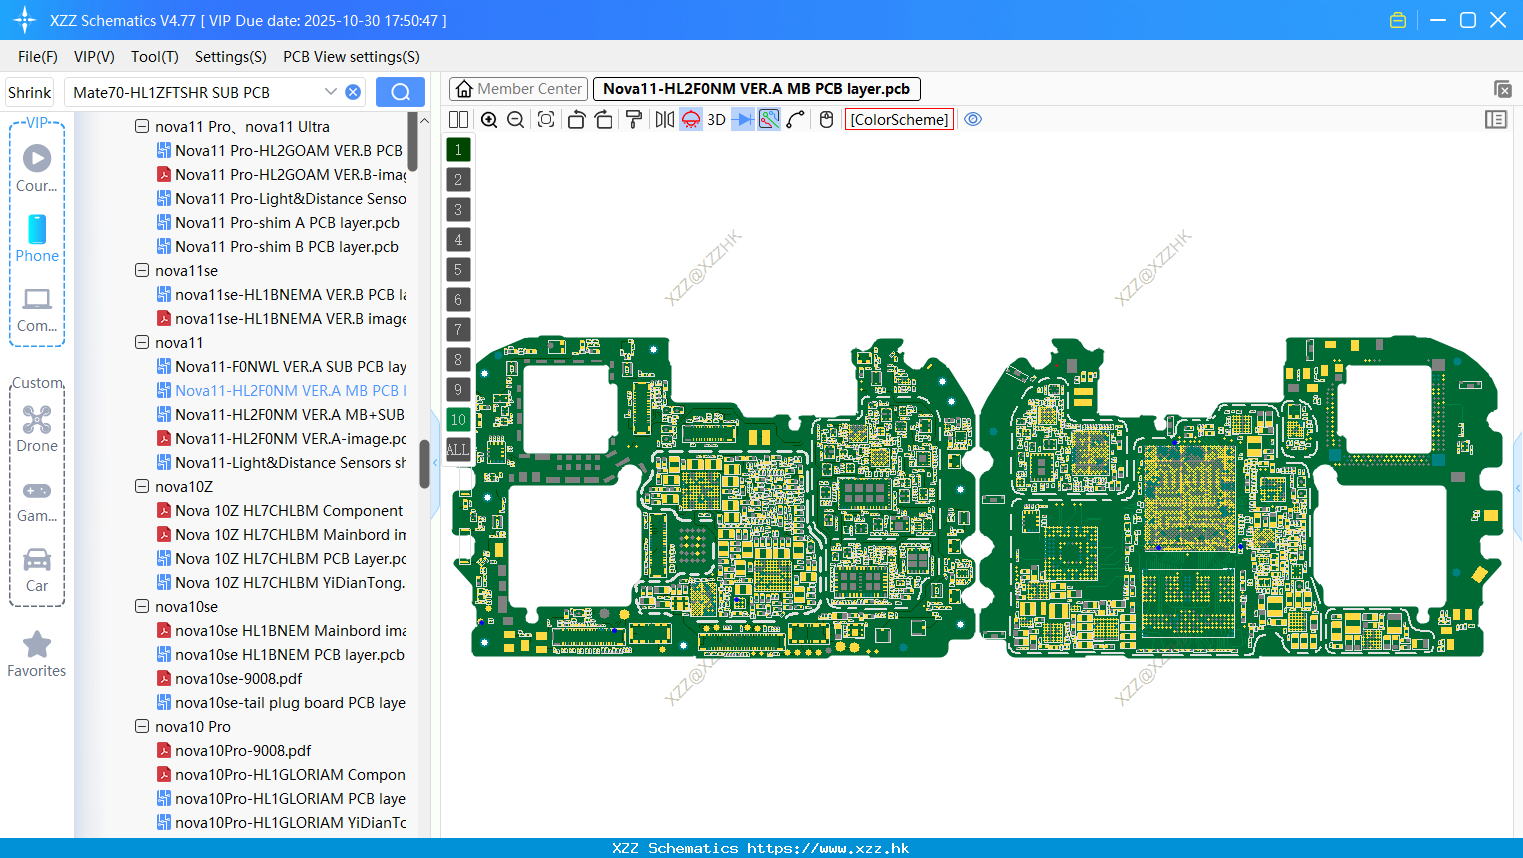The image size is (1523, 858).
Task: Show layer 2
Action: coord(458,180)
